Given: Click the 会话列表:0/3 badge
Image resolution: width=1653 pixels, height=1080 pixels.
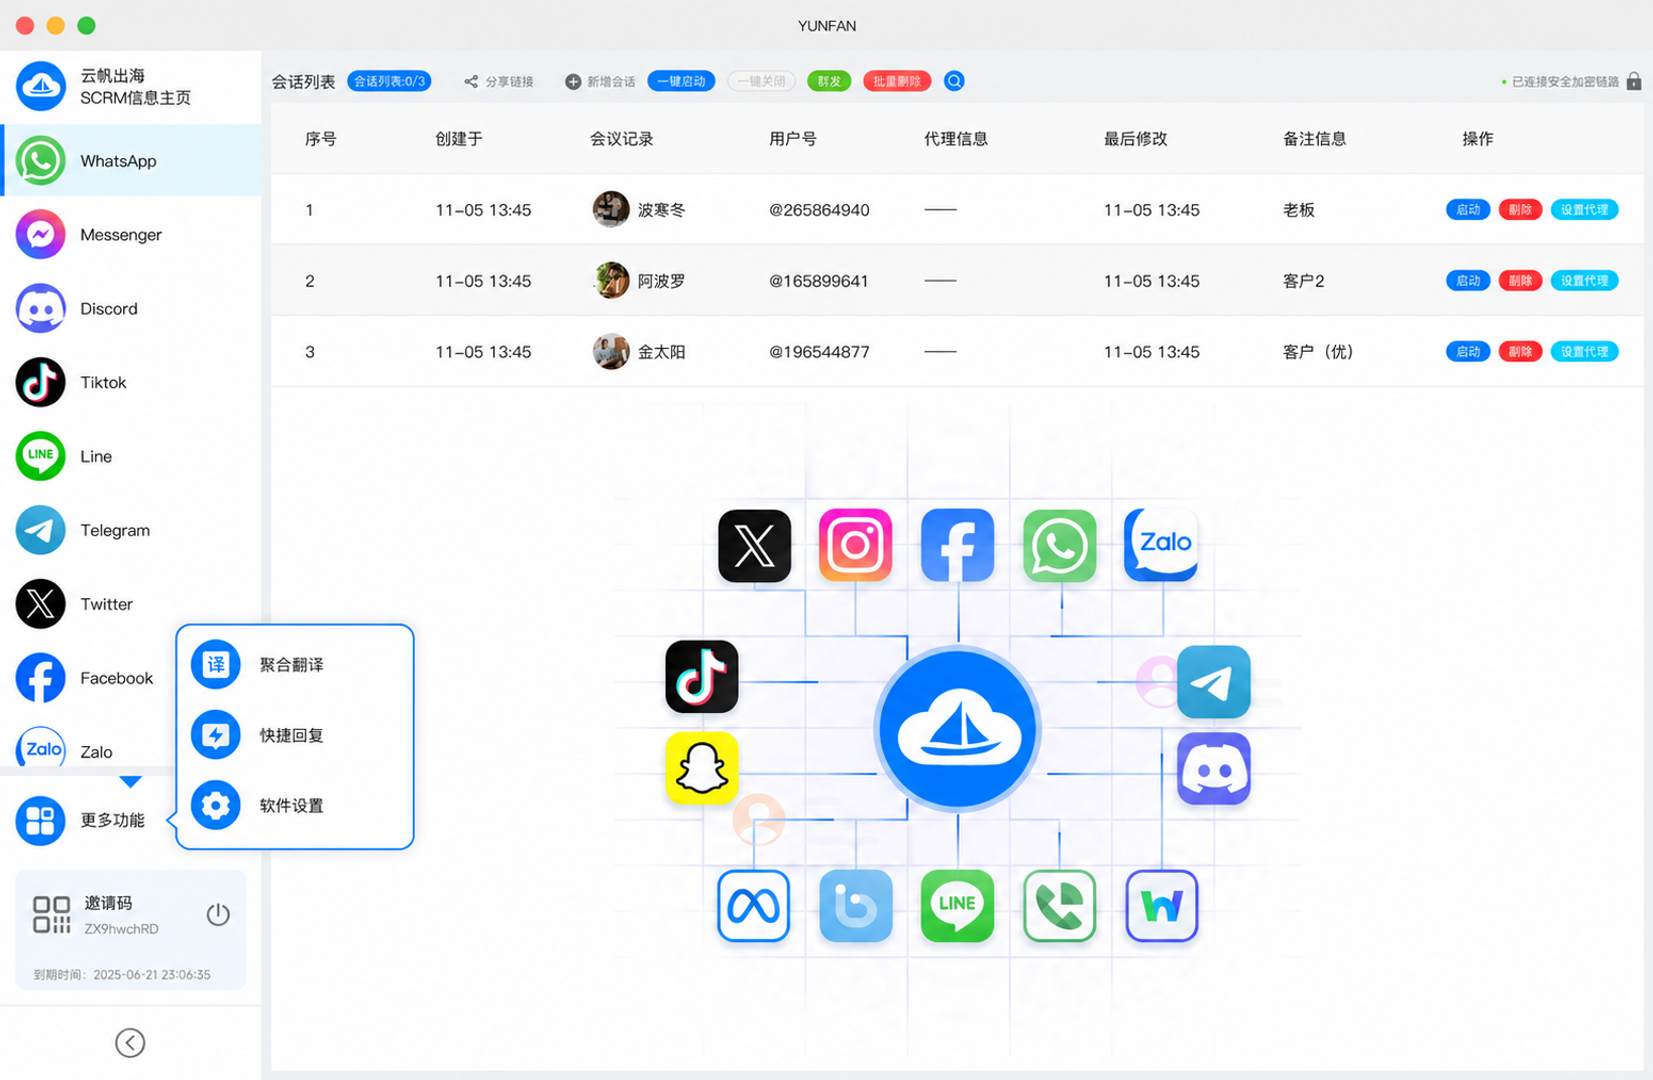Looking at the screenshot, I should pos(389,81).
